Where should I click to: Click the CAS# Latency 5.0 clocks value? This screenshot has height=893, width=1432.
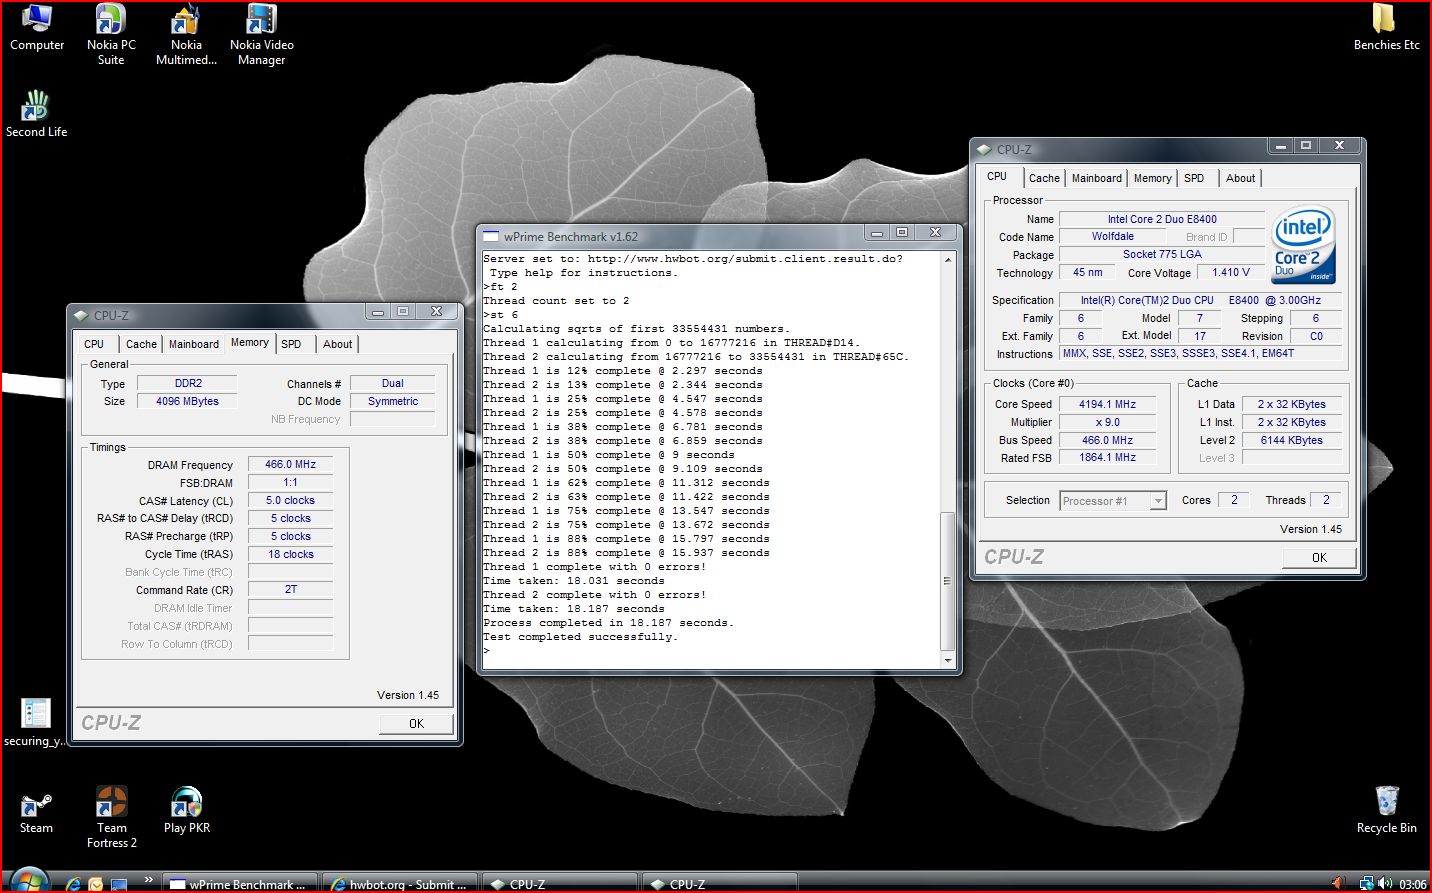(x=290, y=500)
